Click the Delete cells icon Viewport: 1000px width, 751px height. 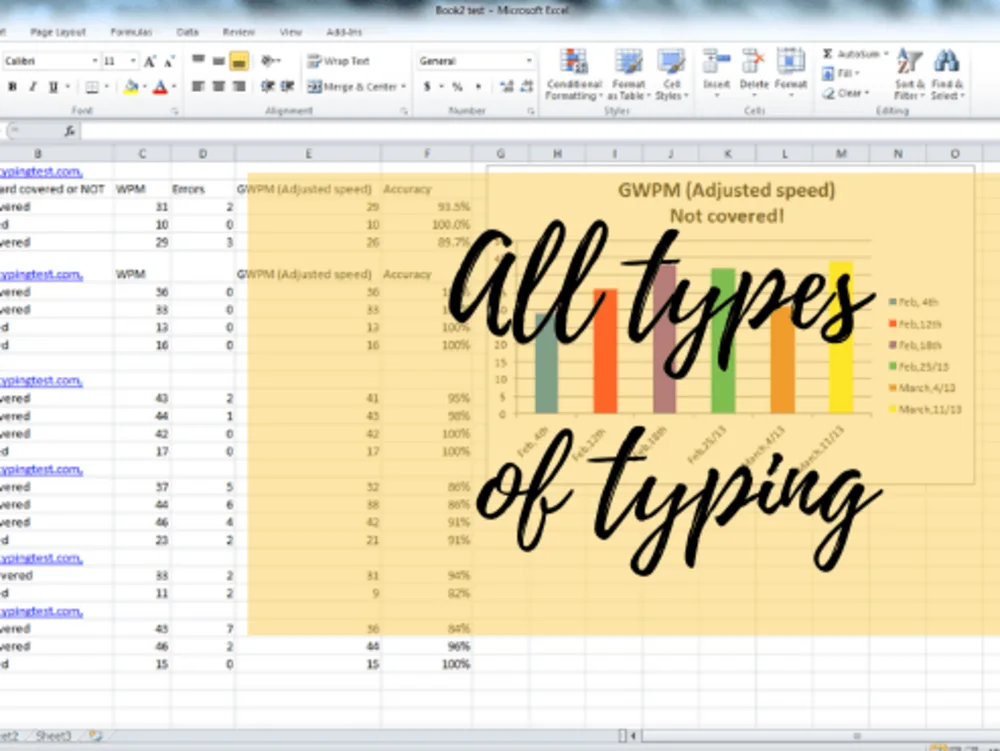(x=753, y=62)
